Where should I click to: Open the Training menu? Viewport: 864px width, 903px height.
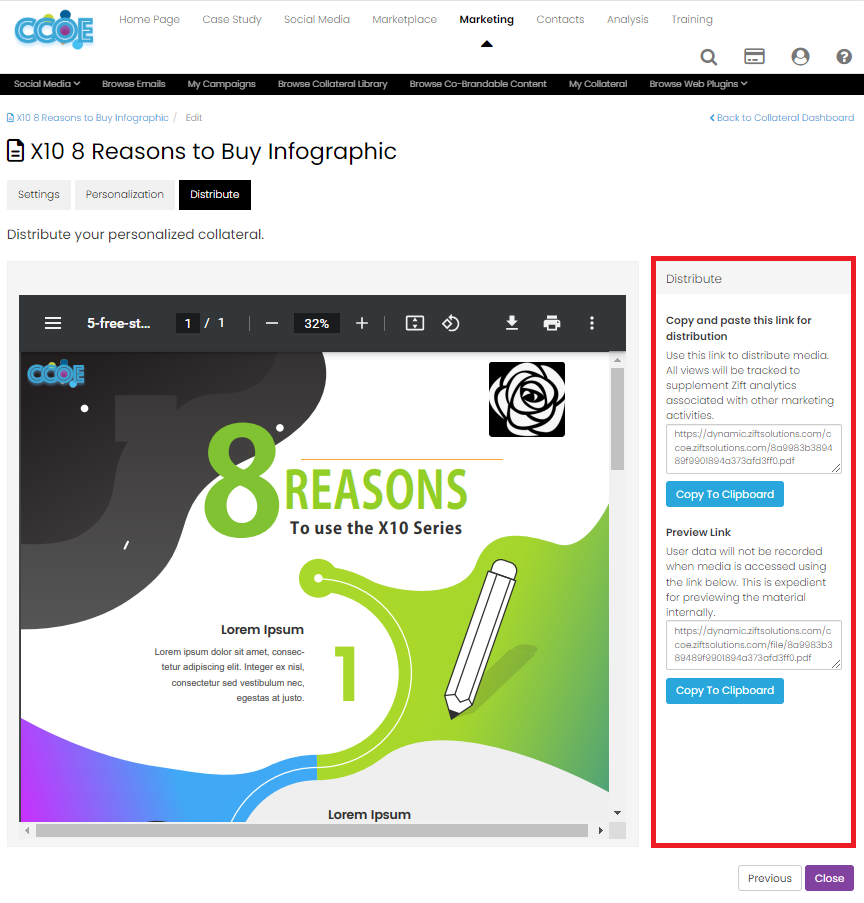coord(691,20)
